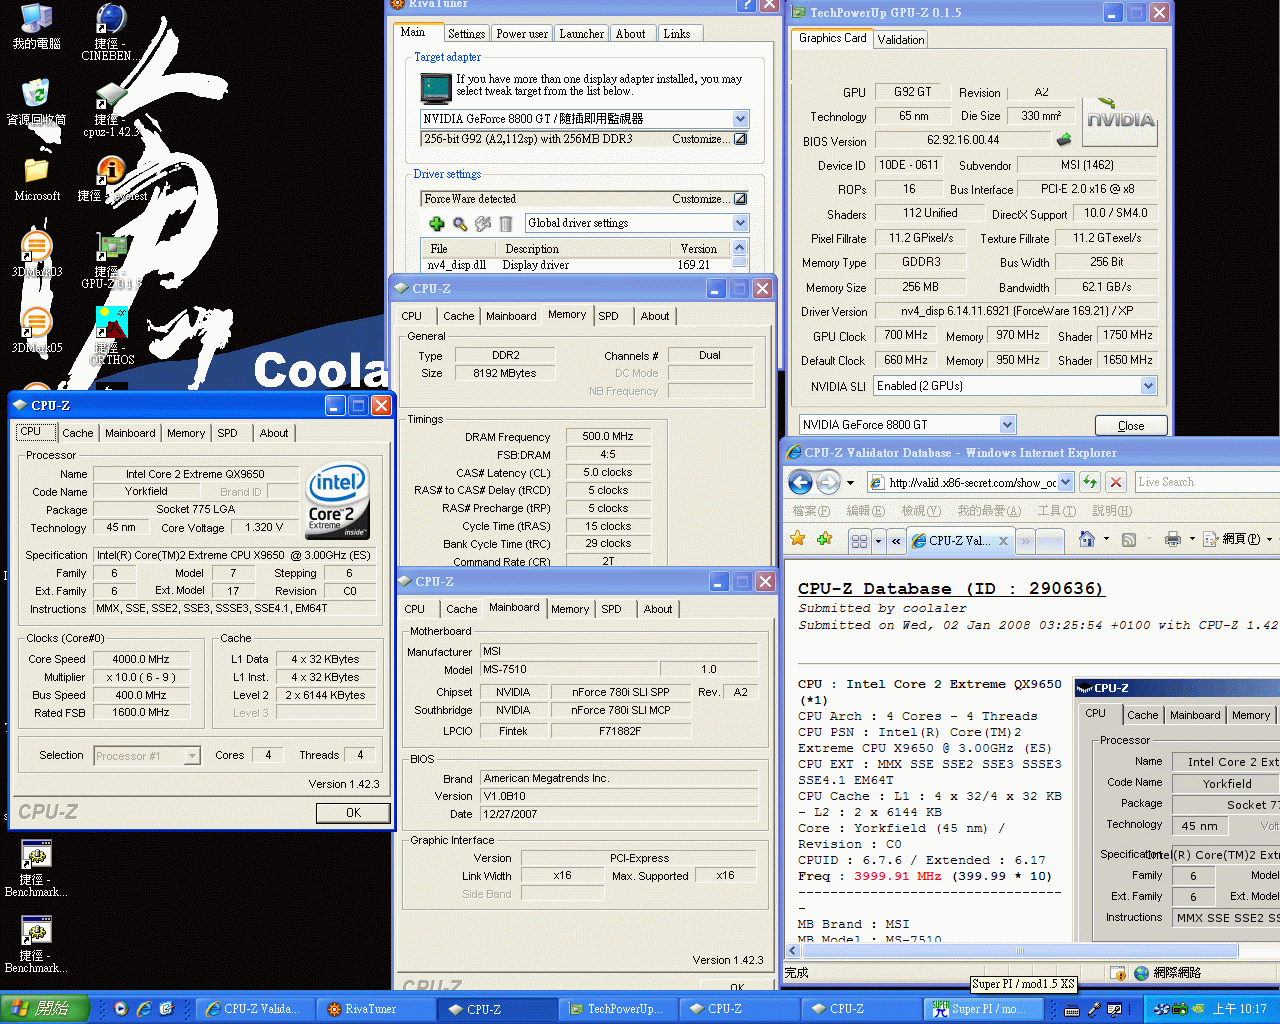Viewport: 1280px width, 1024px height.
Task: Open the recent pages arrow beside Forward
Action: coord(850,483)
